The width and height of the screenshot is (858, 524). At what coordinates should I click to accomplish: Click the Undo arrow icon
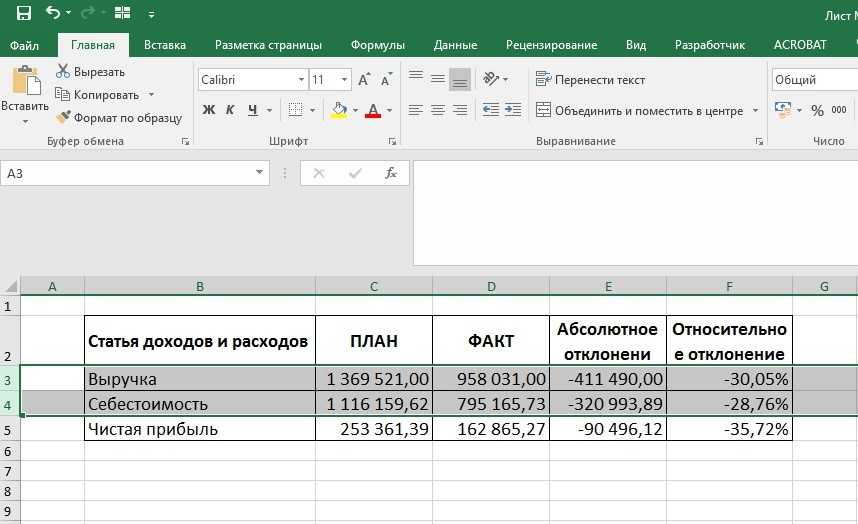coord(52,14)
